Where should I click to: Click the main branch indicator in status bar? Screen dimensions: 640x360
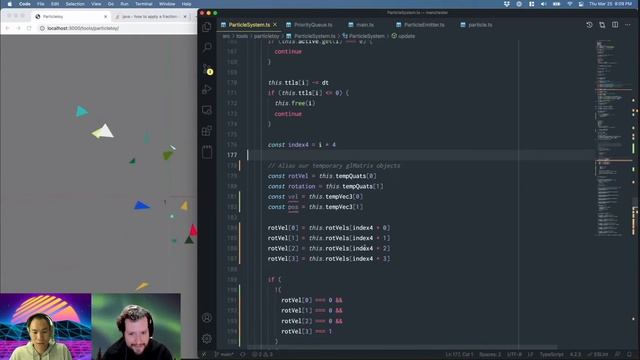pyautogui.click(x=224, y=354)
